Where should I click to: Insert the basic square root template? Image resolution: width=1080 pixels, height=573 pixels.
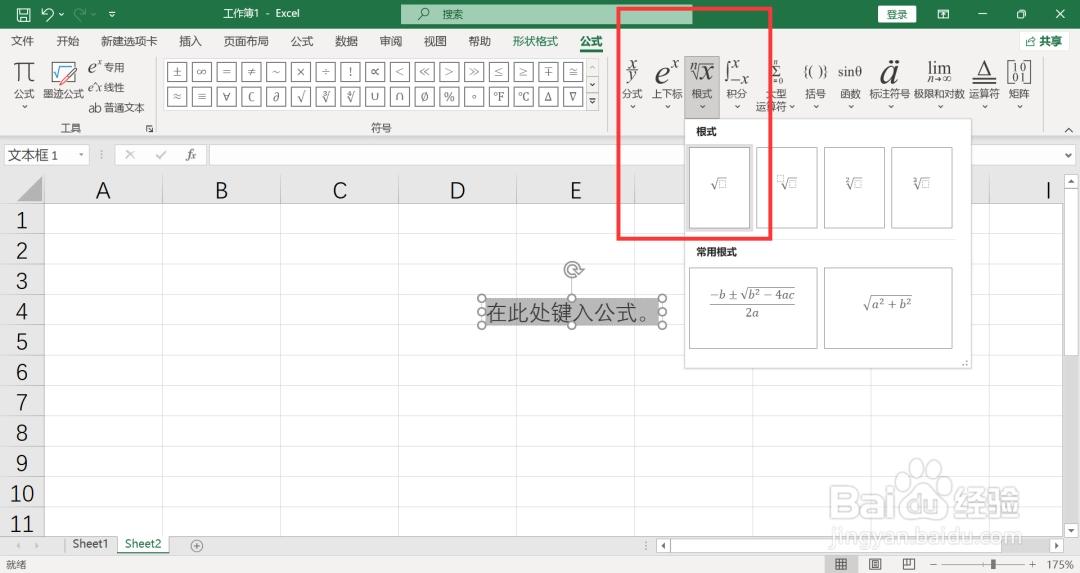click(x=719, y=187)
